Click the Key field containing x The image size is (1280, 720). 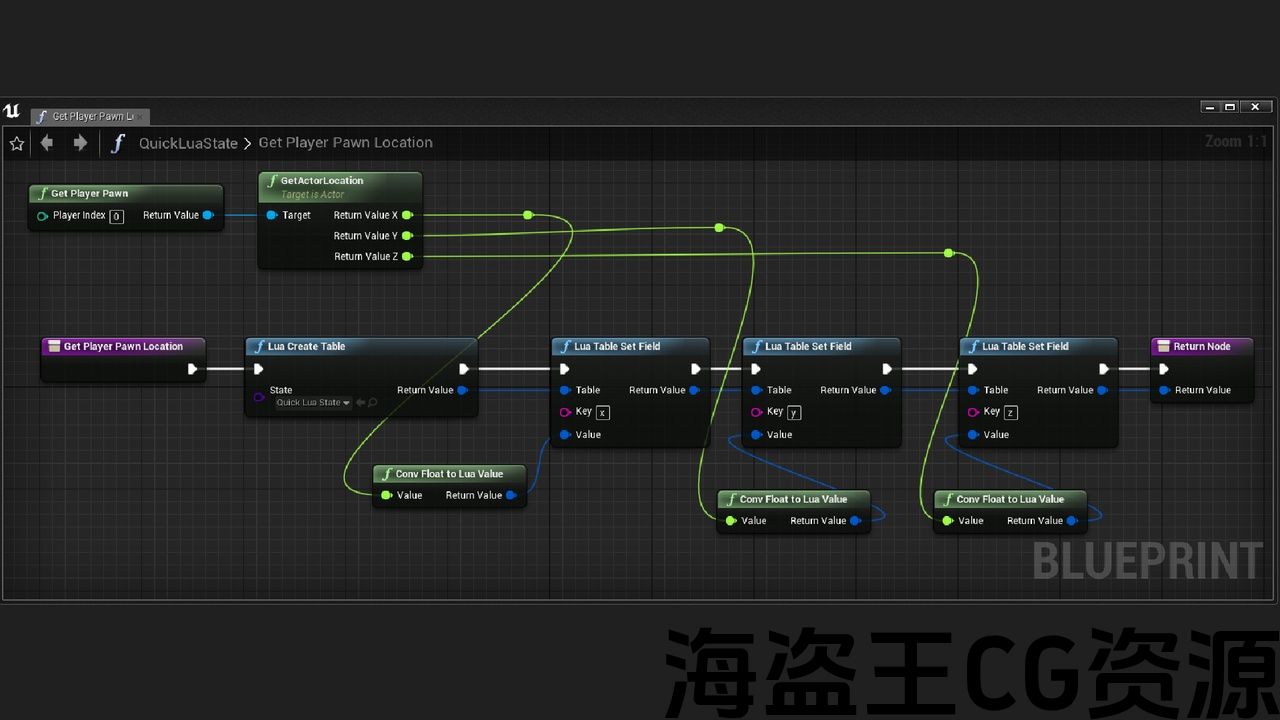coord(602,412)
